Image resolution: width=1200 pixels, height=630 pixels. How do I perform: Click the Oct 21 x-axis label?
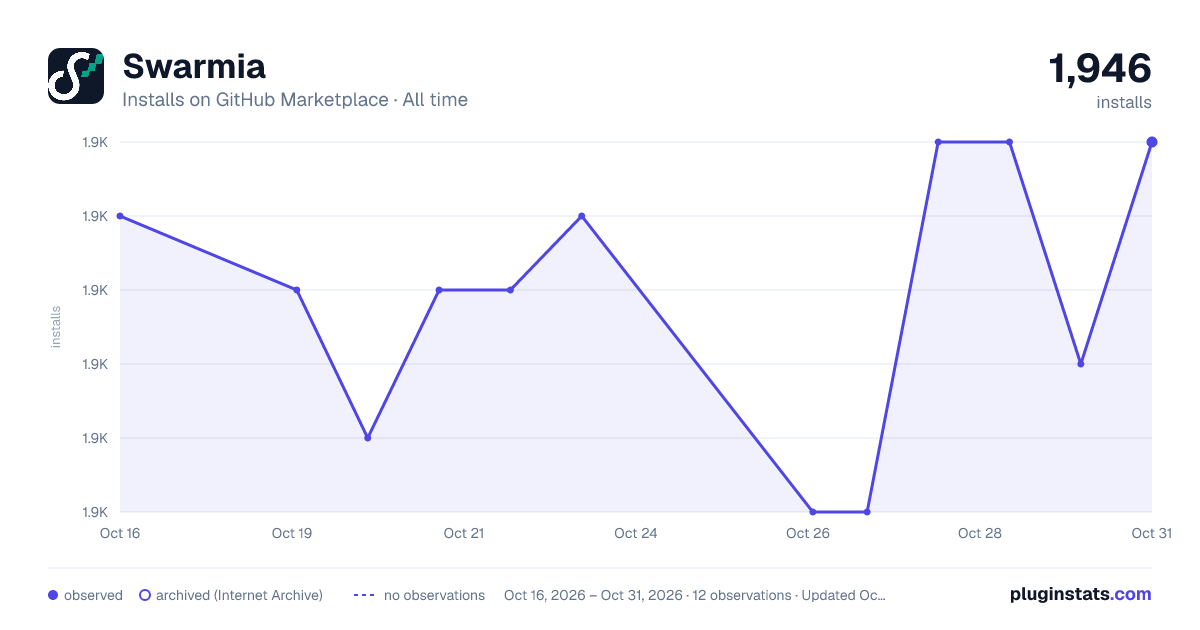(464, 533)
